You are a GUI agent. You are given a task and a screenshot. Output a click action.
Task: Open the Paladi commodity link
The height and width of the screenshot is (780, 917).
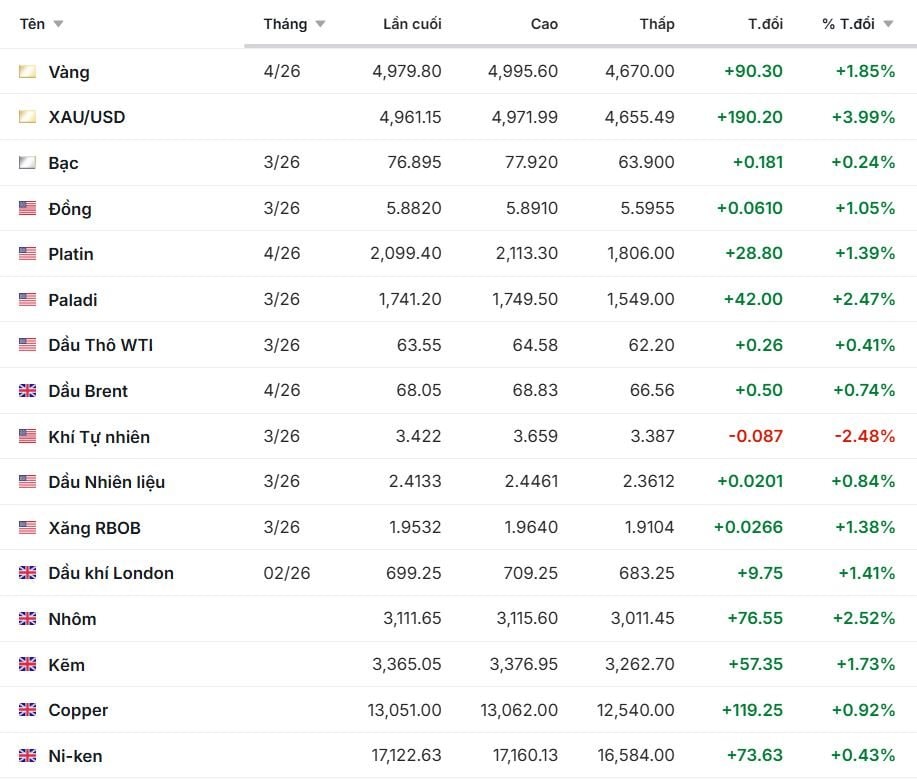pos(73,300)
